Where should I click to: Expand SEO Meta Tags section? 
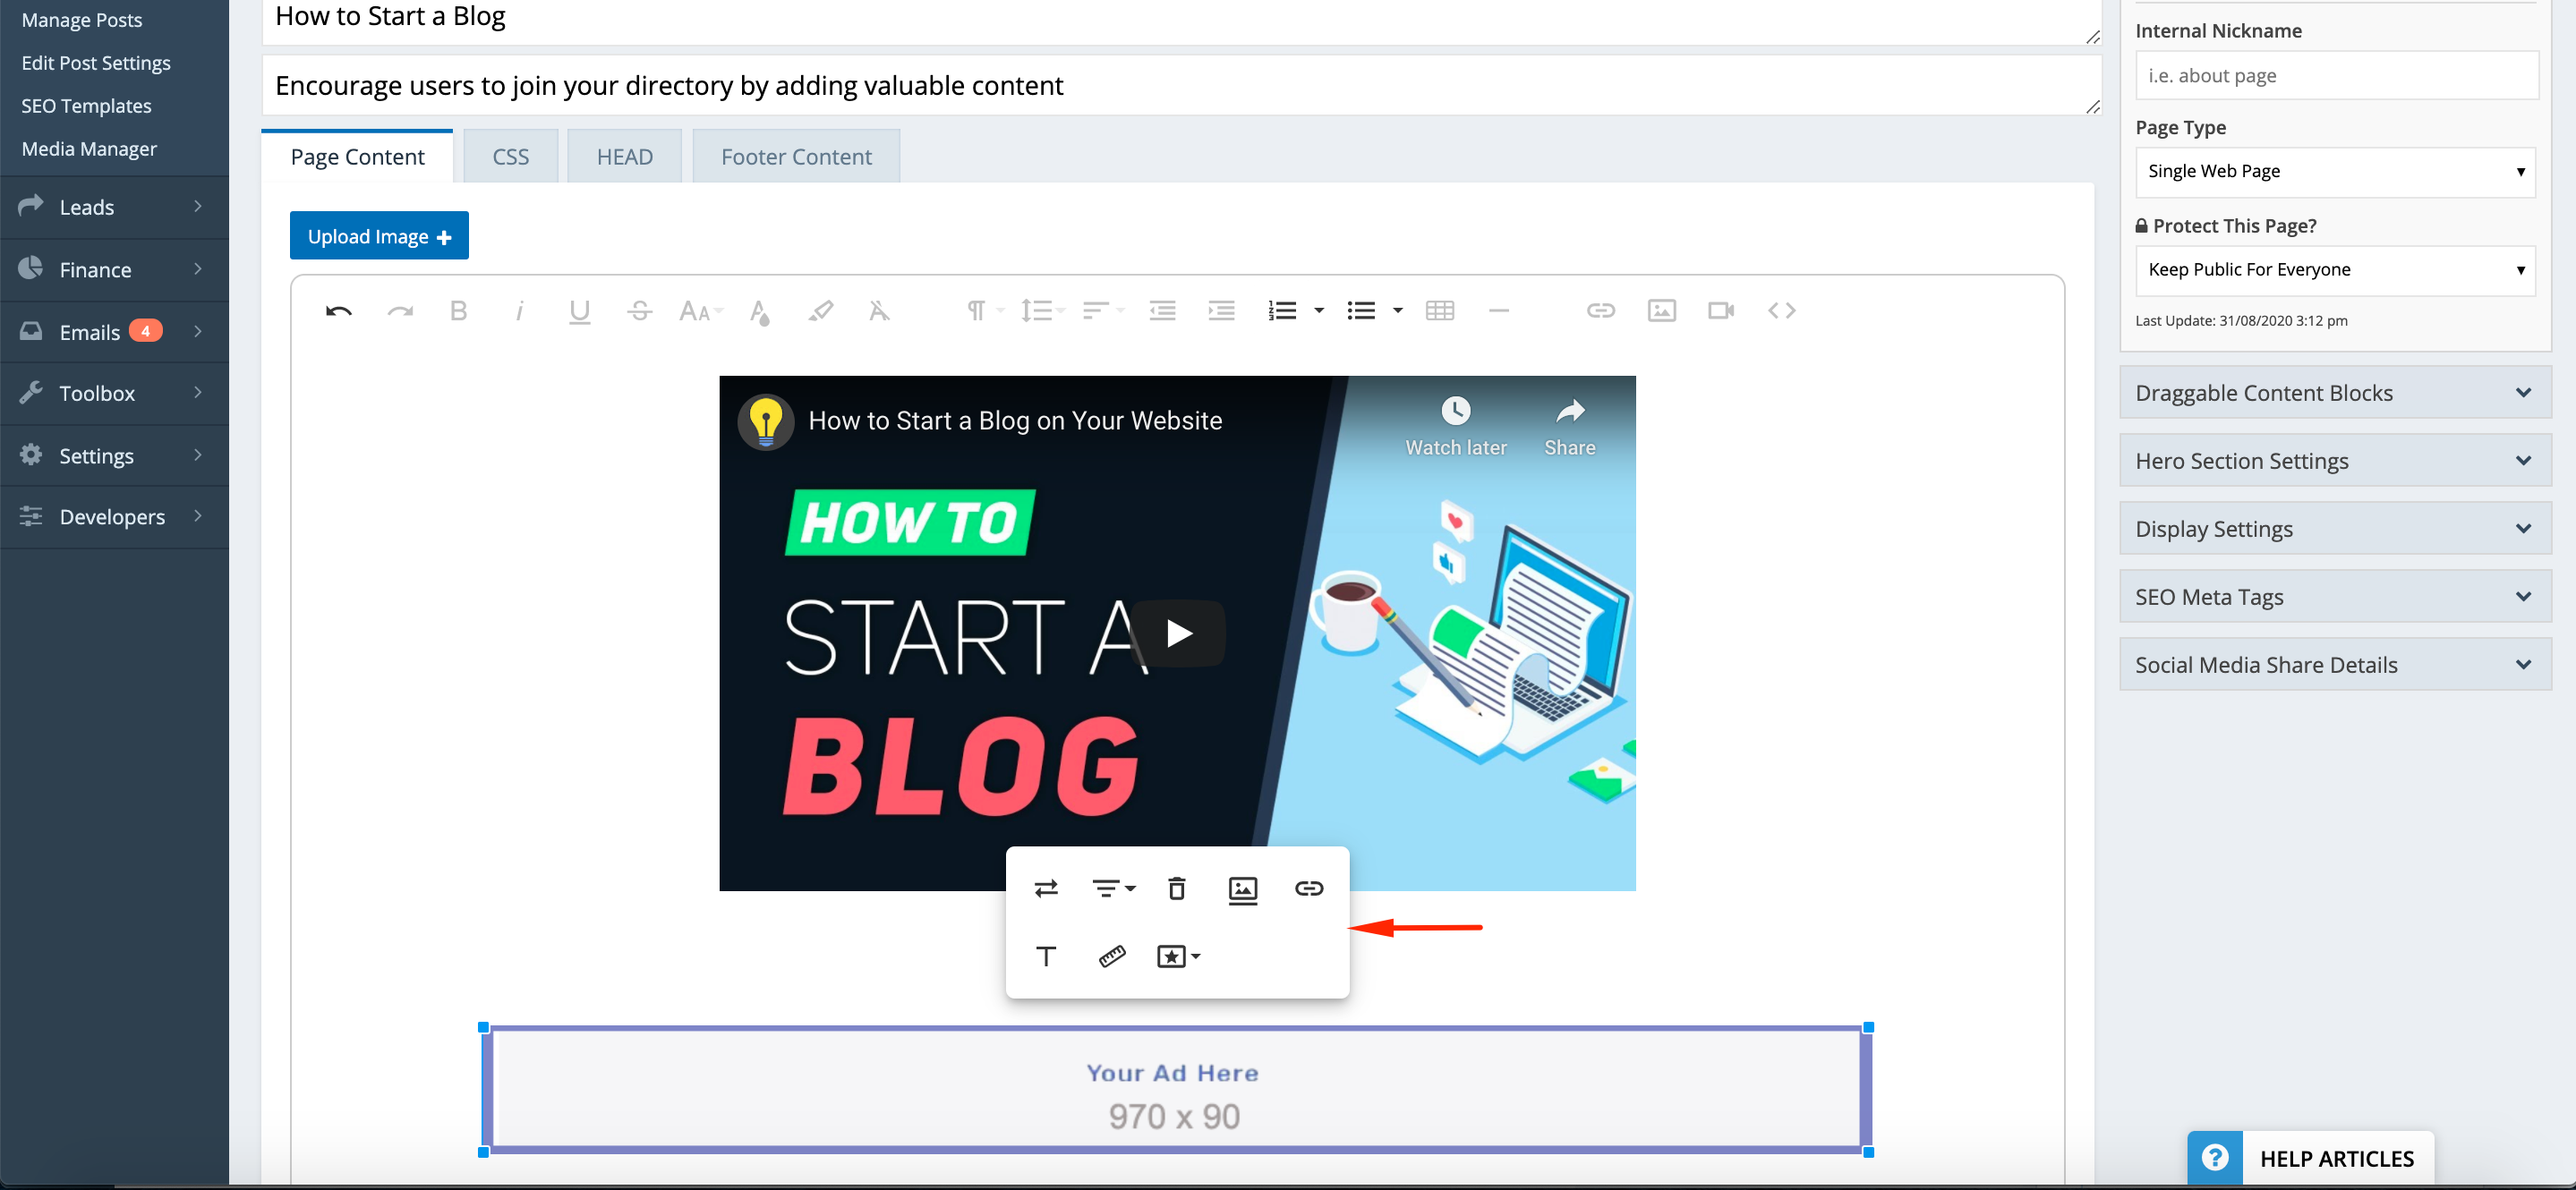click(2334, 597)
